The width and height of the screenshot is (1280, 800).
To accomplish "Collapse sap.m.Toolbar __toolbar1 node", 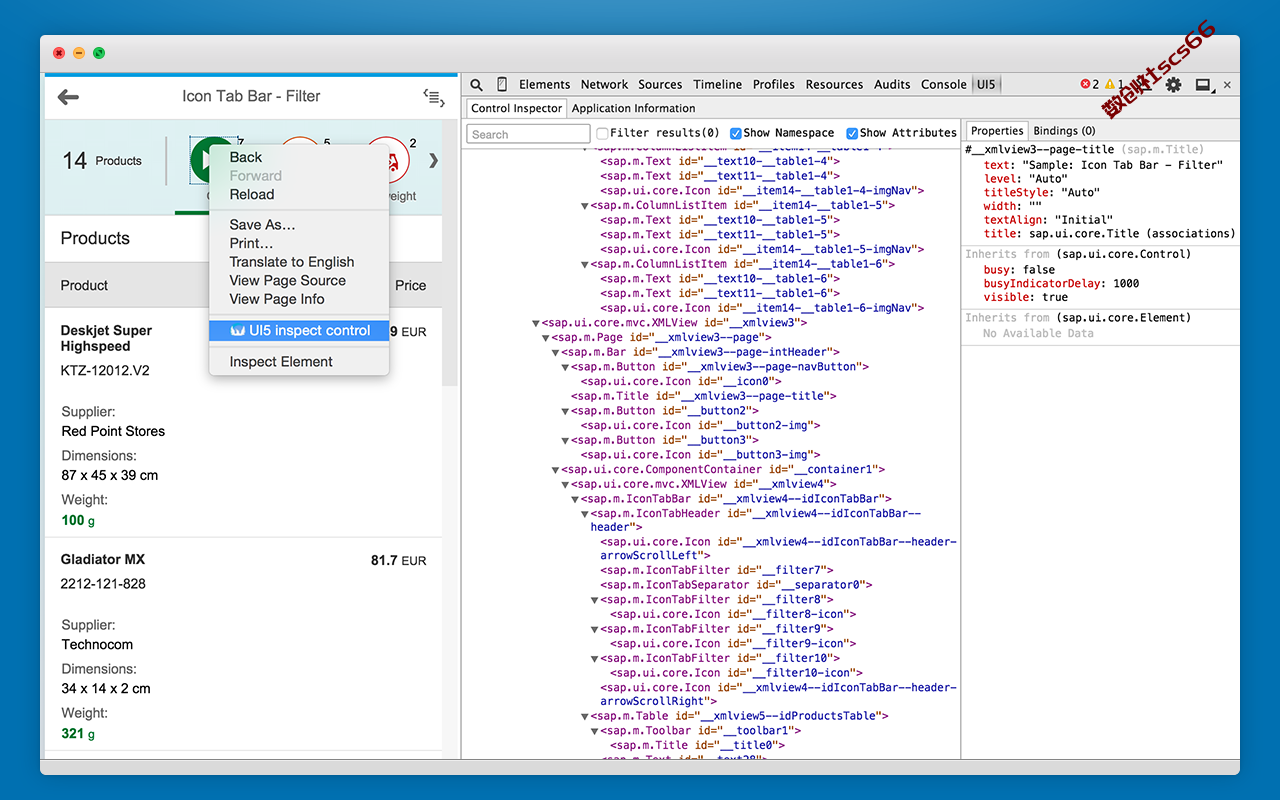I will 596,731.
